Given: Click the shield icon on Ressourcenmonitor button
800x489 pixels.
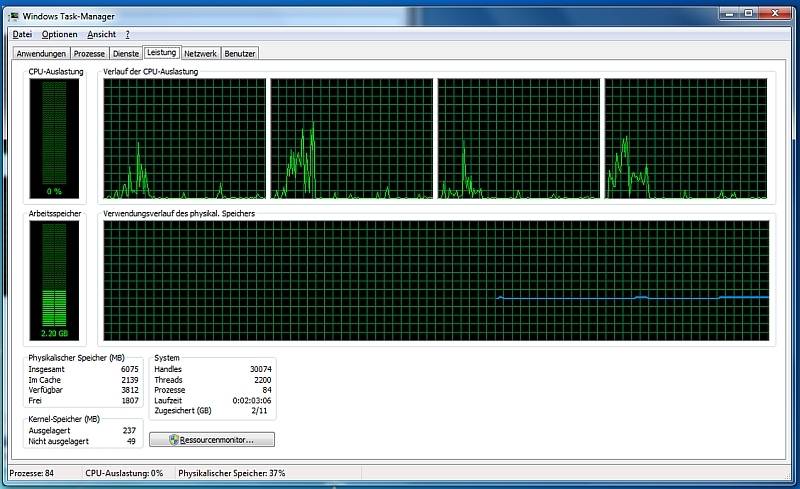Looking at the screenshot, I should [x=174, y=439].
